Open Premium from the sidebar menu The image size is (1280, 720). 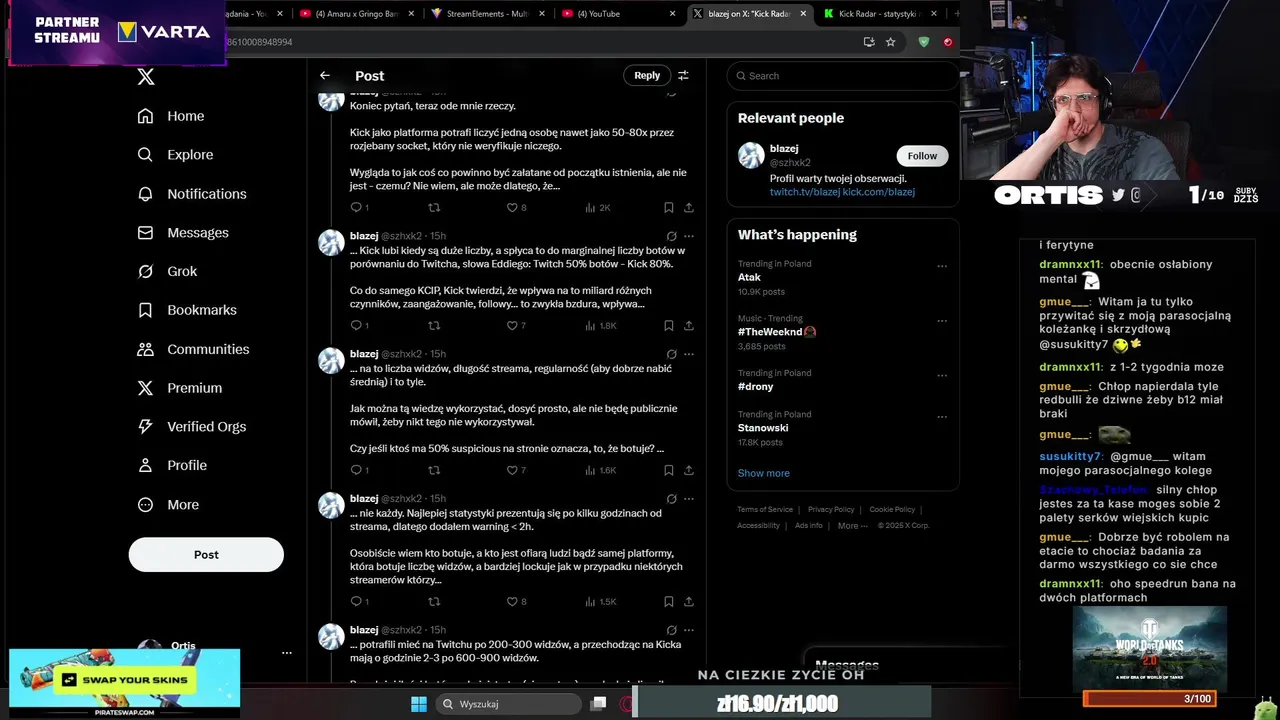(x=180, y=388)
